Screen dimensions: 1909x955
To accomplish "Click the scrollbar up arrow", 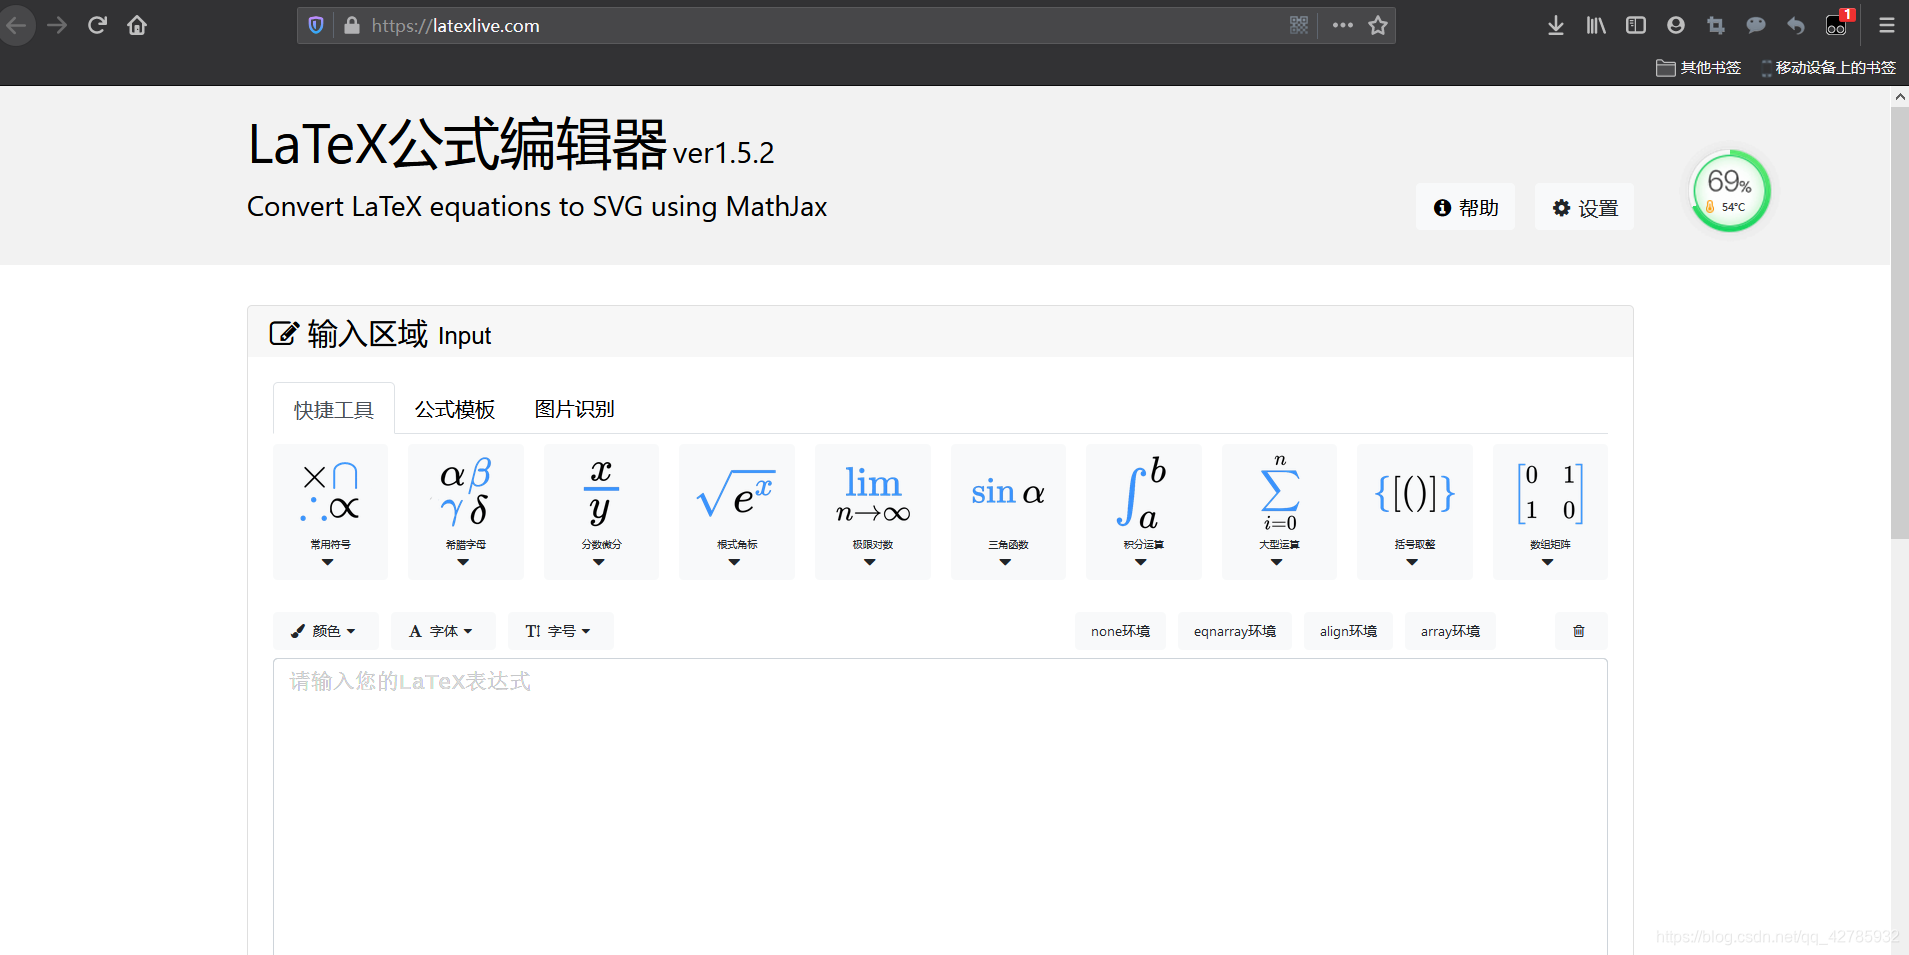I will pos(1900,97).
